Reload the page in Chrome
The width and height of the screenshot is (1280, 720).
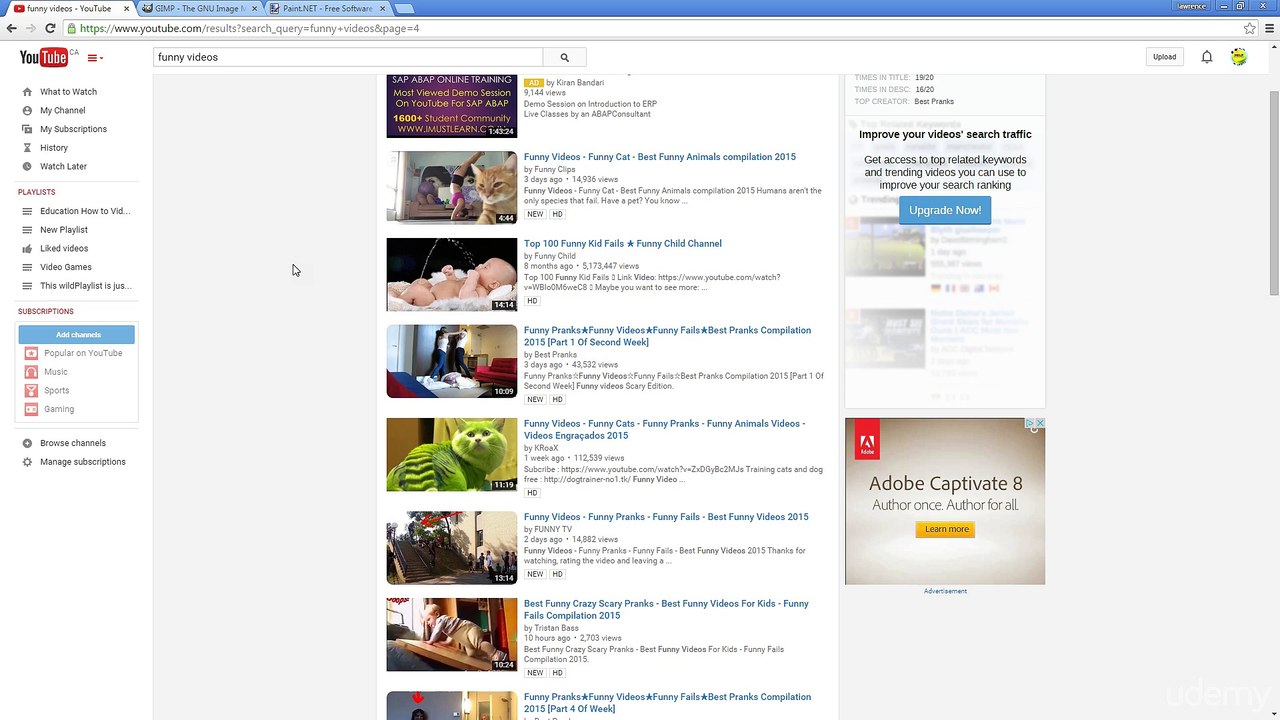click(50, 28)
